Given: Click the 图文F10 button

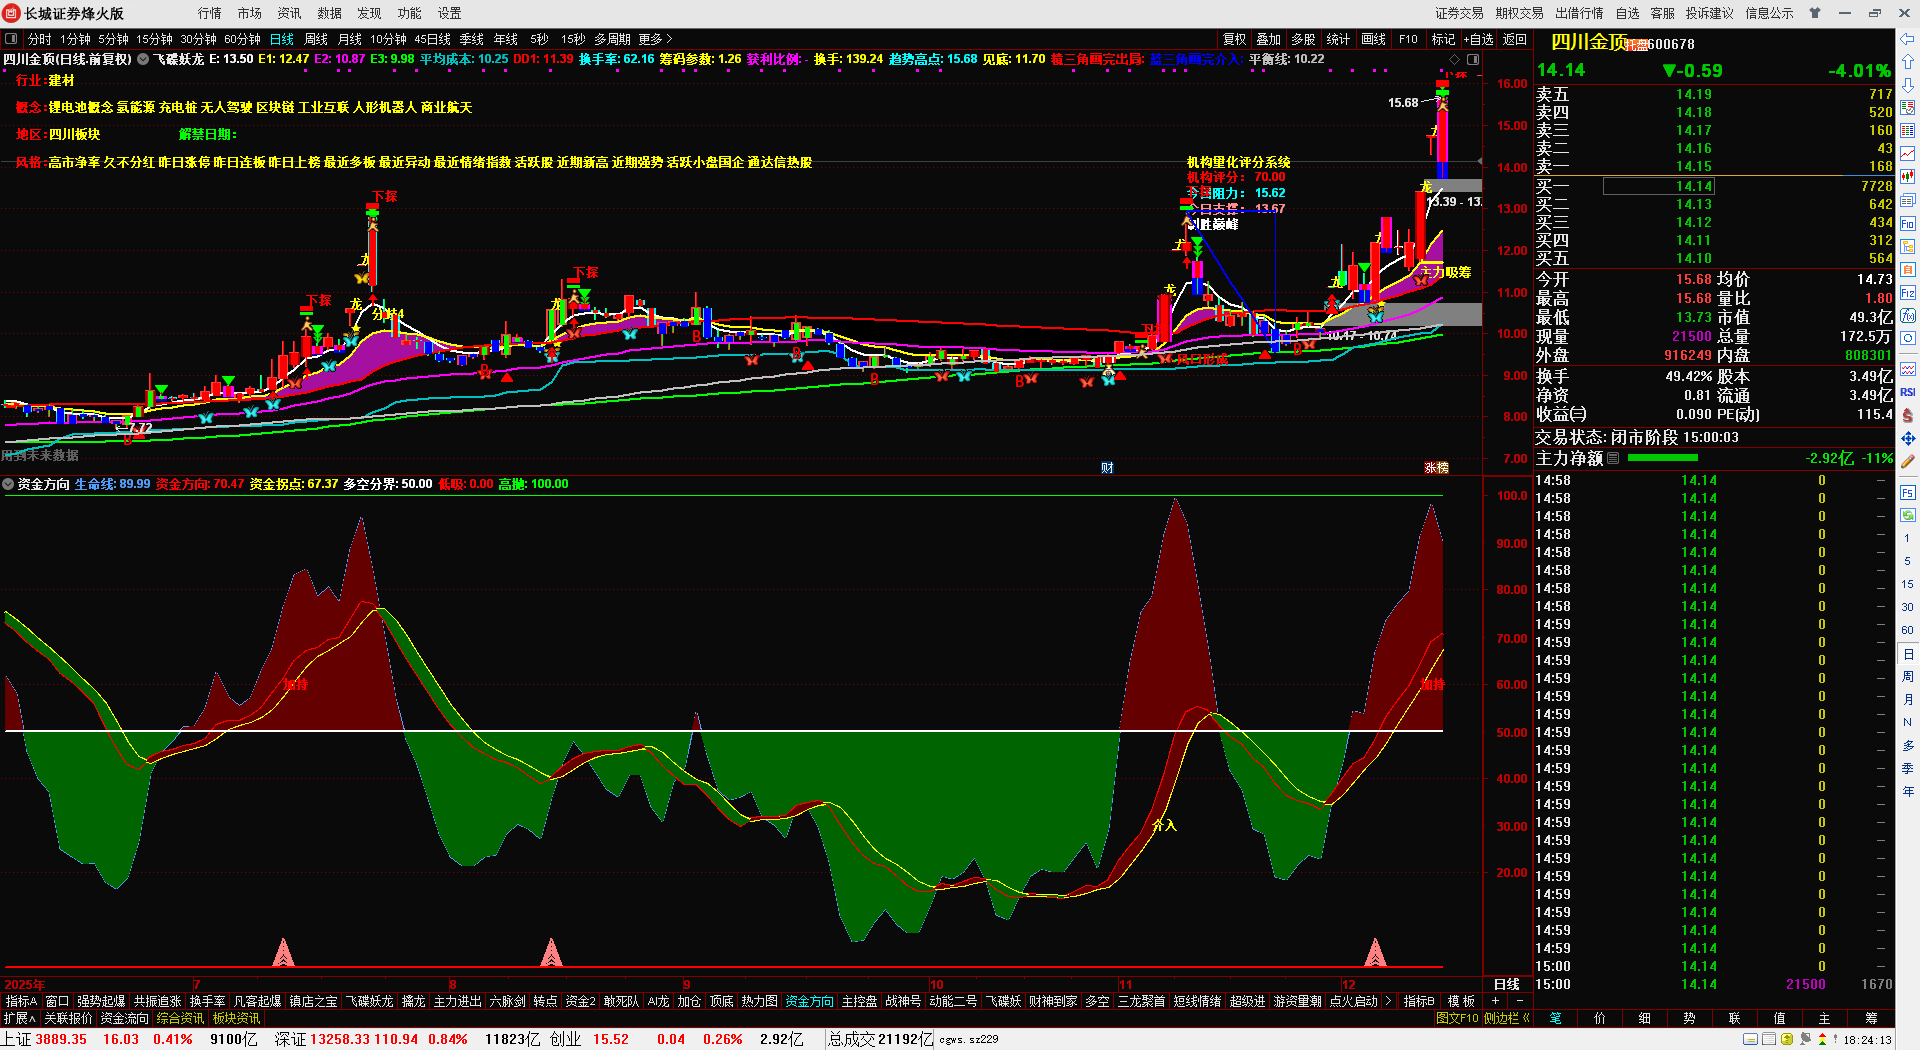Looking at the screenshot, I should 1457,1018.
